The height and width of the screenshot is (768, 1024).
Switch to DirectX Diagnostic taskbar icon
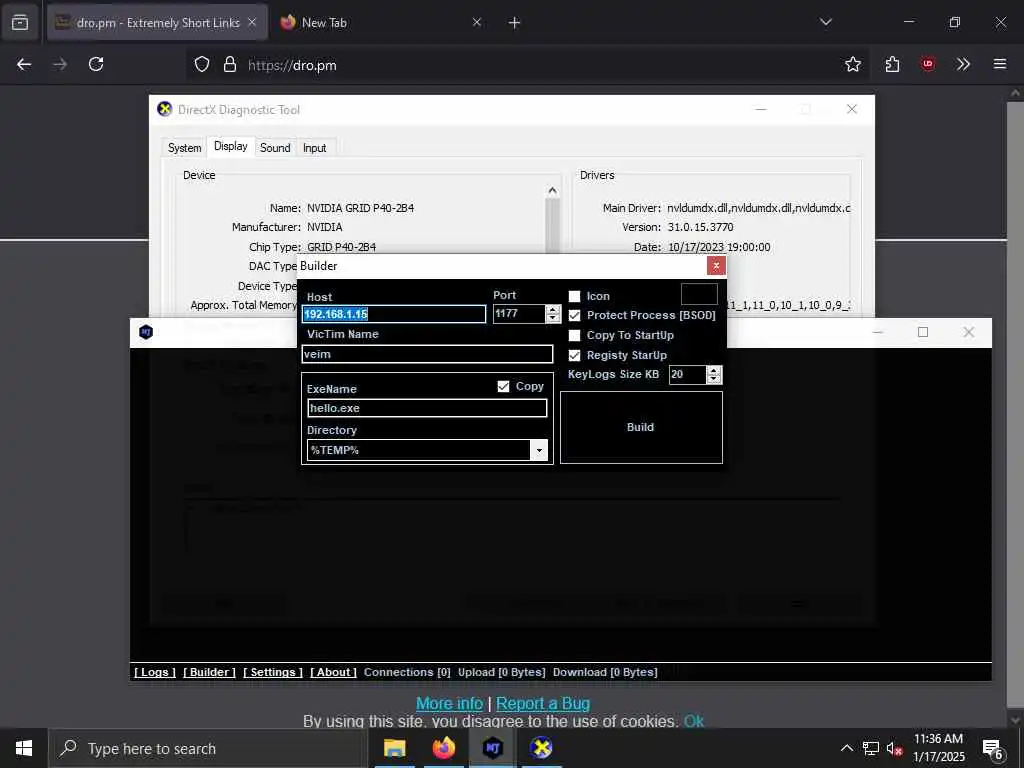[541, 748]
